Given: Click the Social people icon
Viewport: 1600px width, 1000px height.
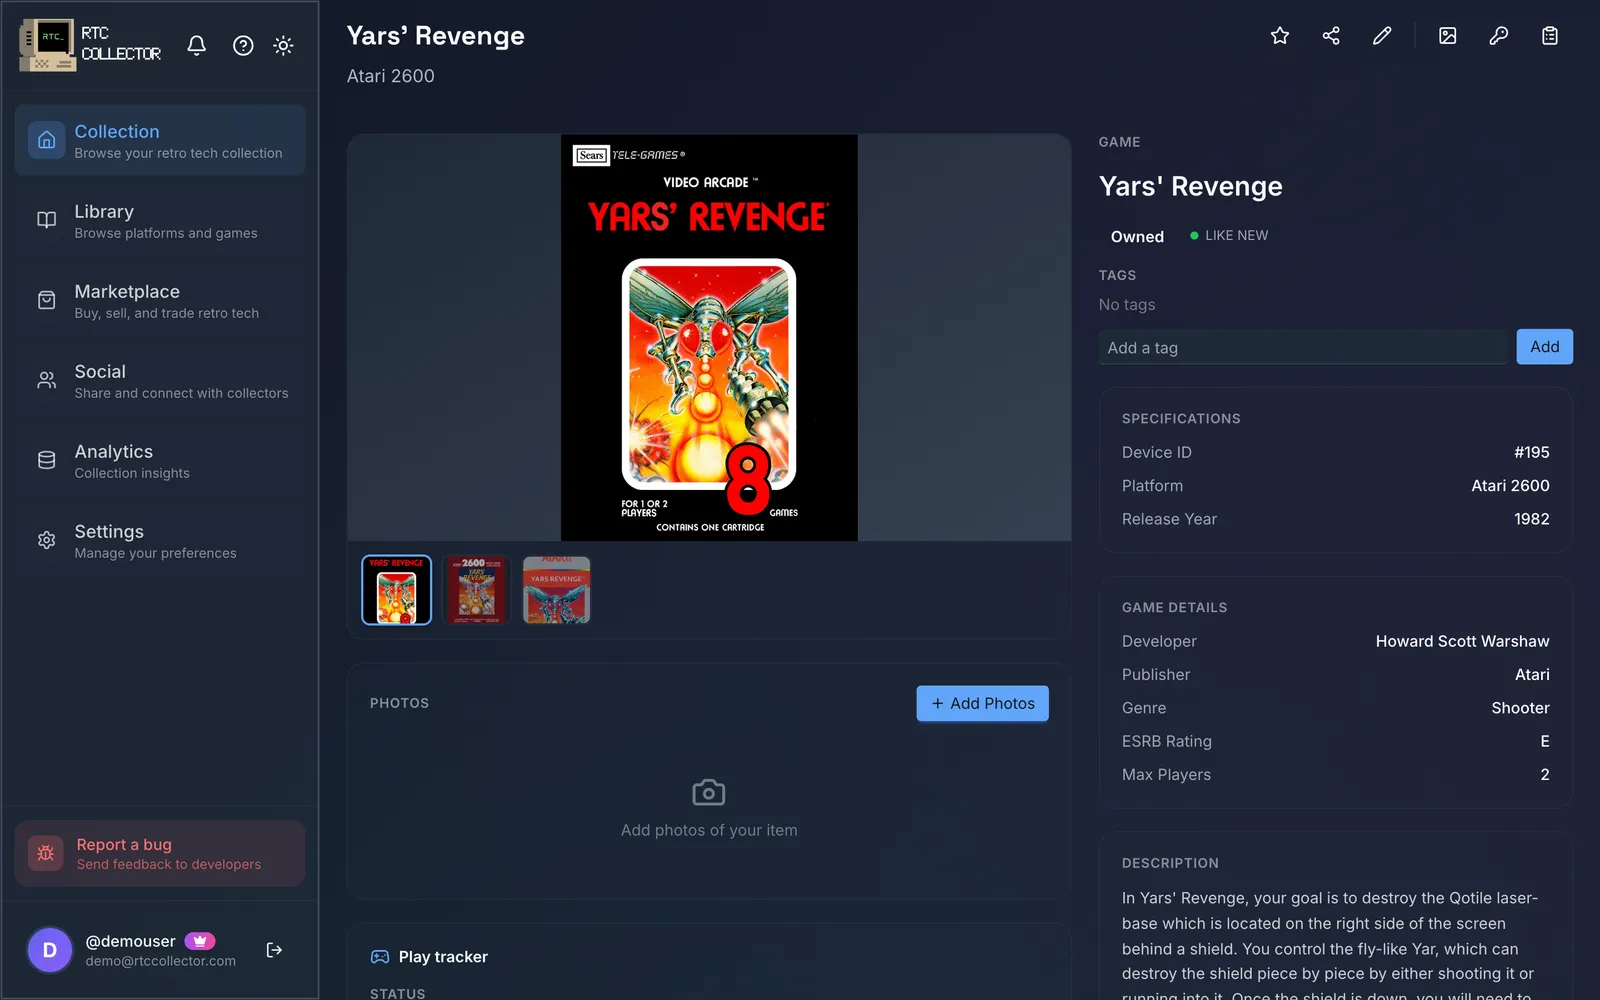Looking at the screenshot, I should [x=47, y=380].
